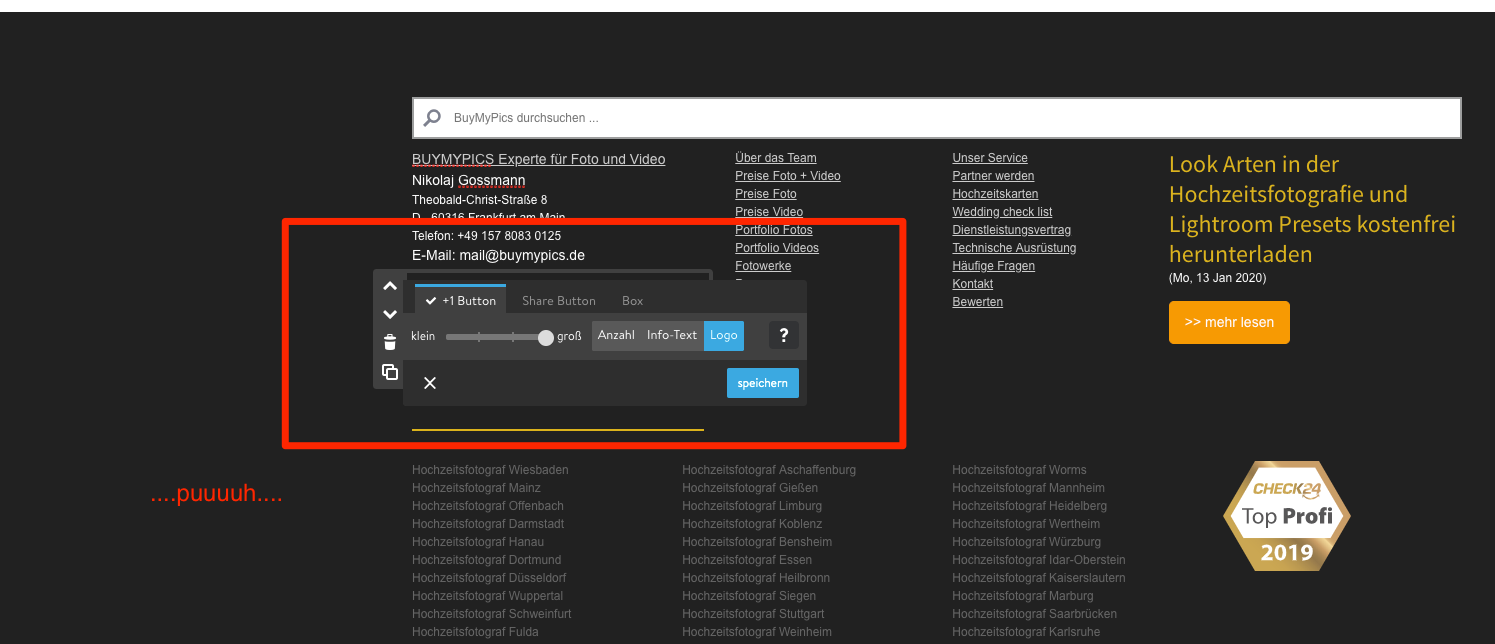Close the widget editor with the X
Viewport: 1495px width, 644px height.
(430, 383)
